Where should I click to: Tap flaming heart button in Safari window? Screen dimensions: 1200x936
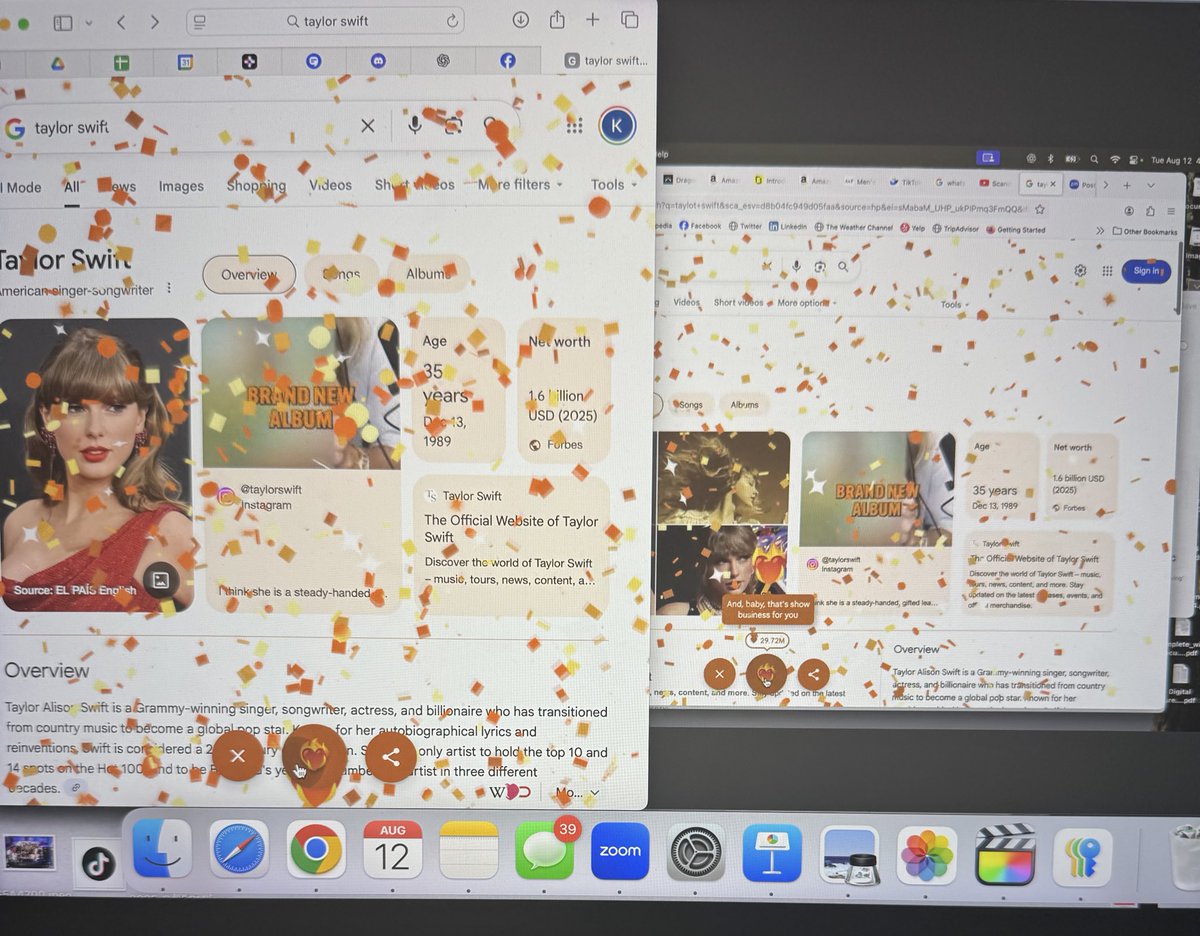pos(314,758)
